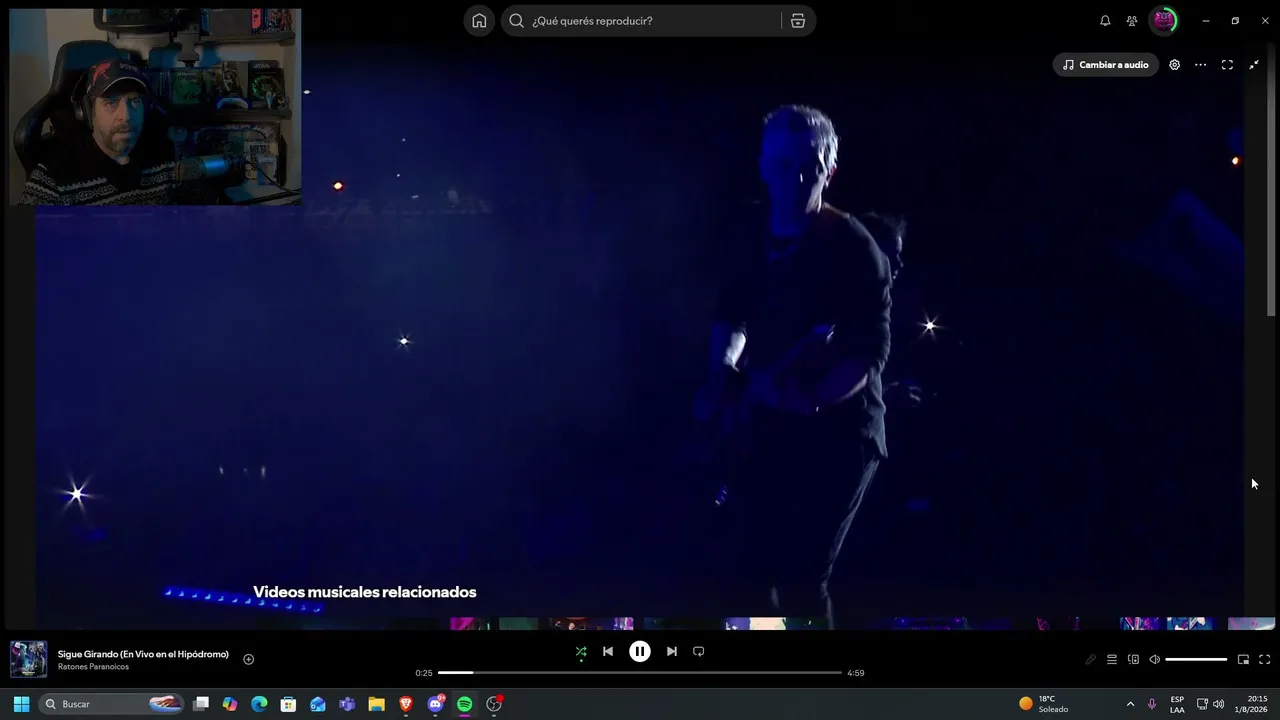The image size is (1280, 720).
Task: Click the 'Videos musicales relacionados' heading
Action: [x=365, y=592]
